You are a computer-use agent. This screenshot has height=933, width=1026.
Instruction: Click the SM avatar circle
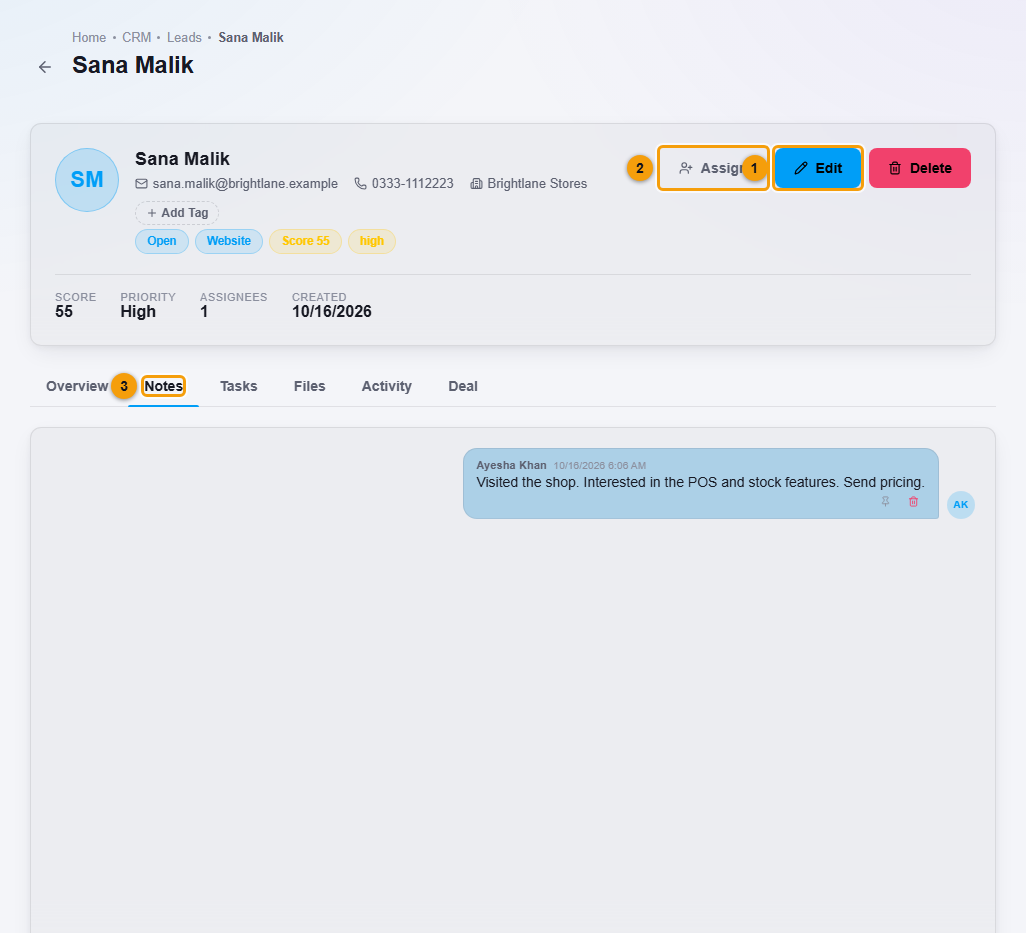tap(87, 180)
